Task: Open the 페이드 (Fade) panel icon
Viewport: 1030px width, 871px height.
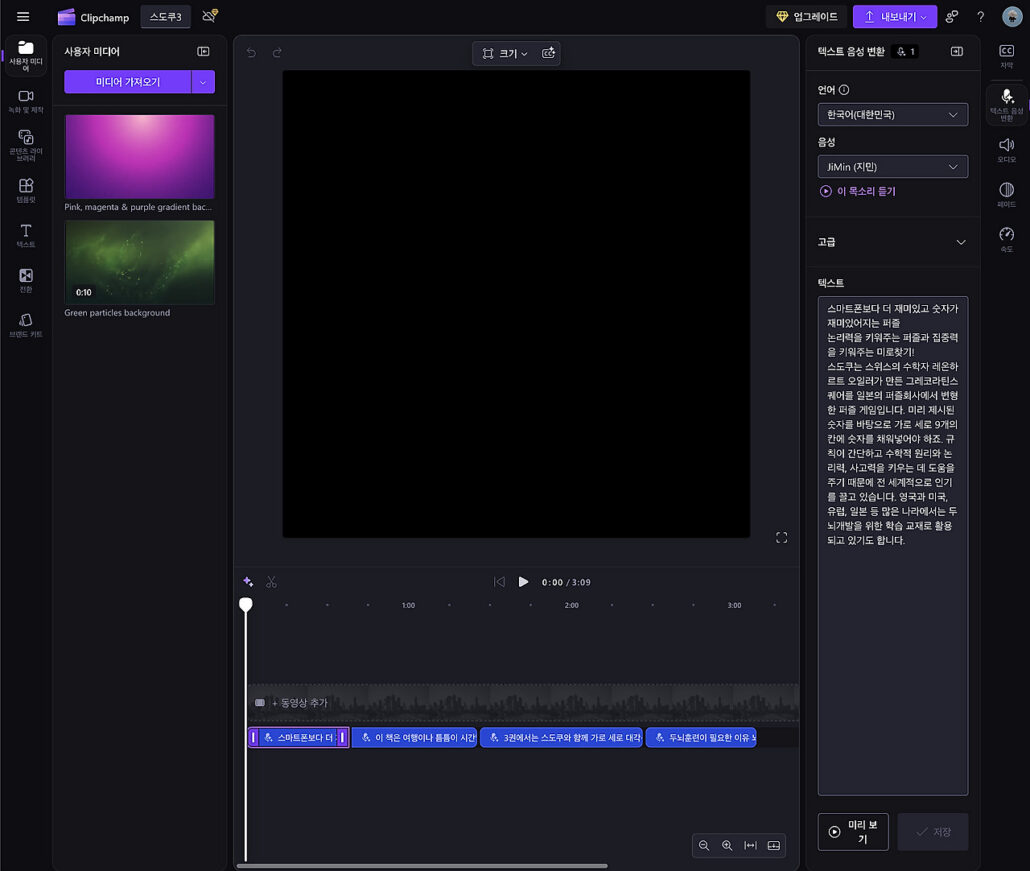Action: click(x=1006, y=193)
